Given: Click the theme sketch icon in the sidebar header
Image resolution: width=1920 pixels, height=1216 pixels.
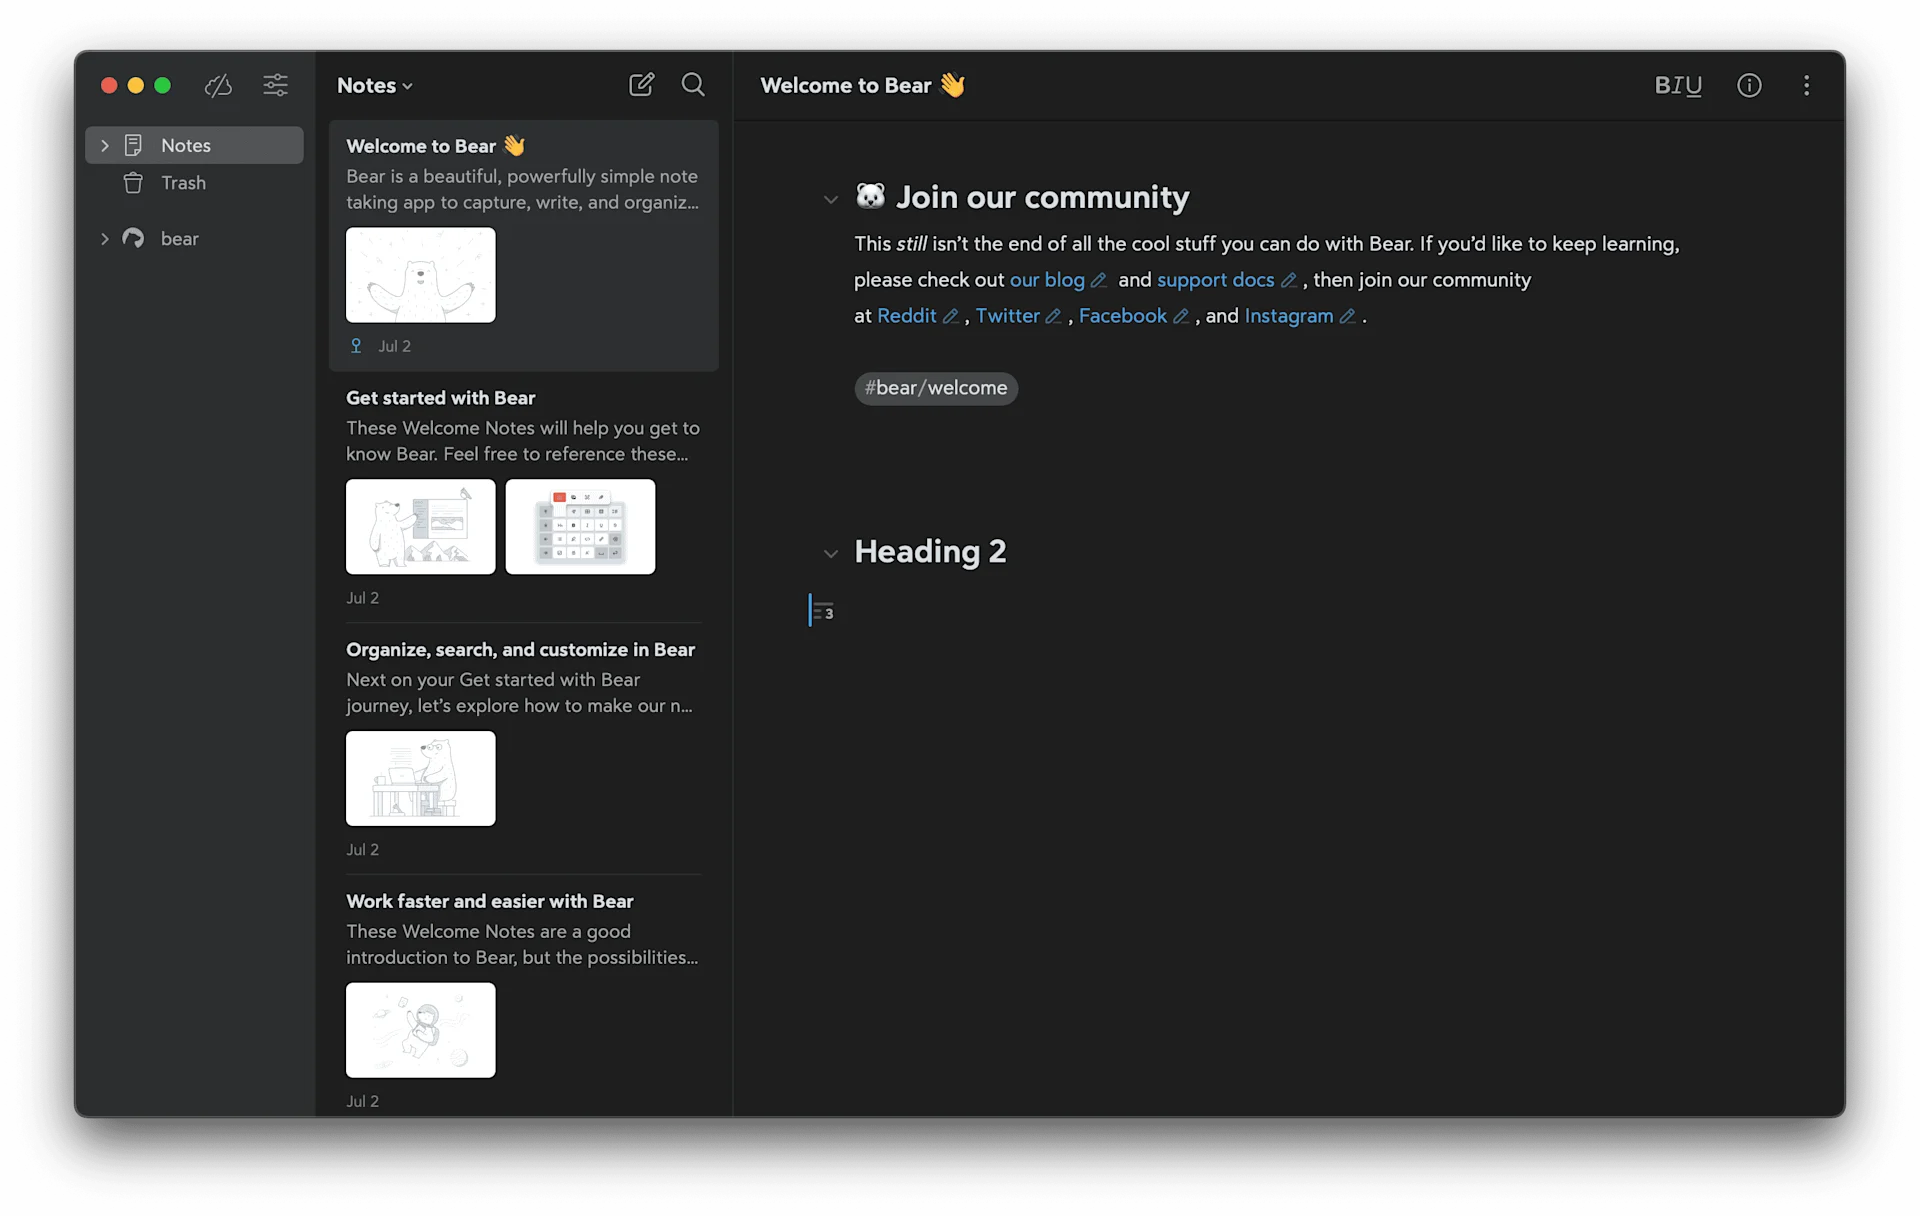Looking at the screenshot, I should pos(218,86).
